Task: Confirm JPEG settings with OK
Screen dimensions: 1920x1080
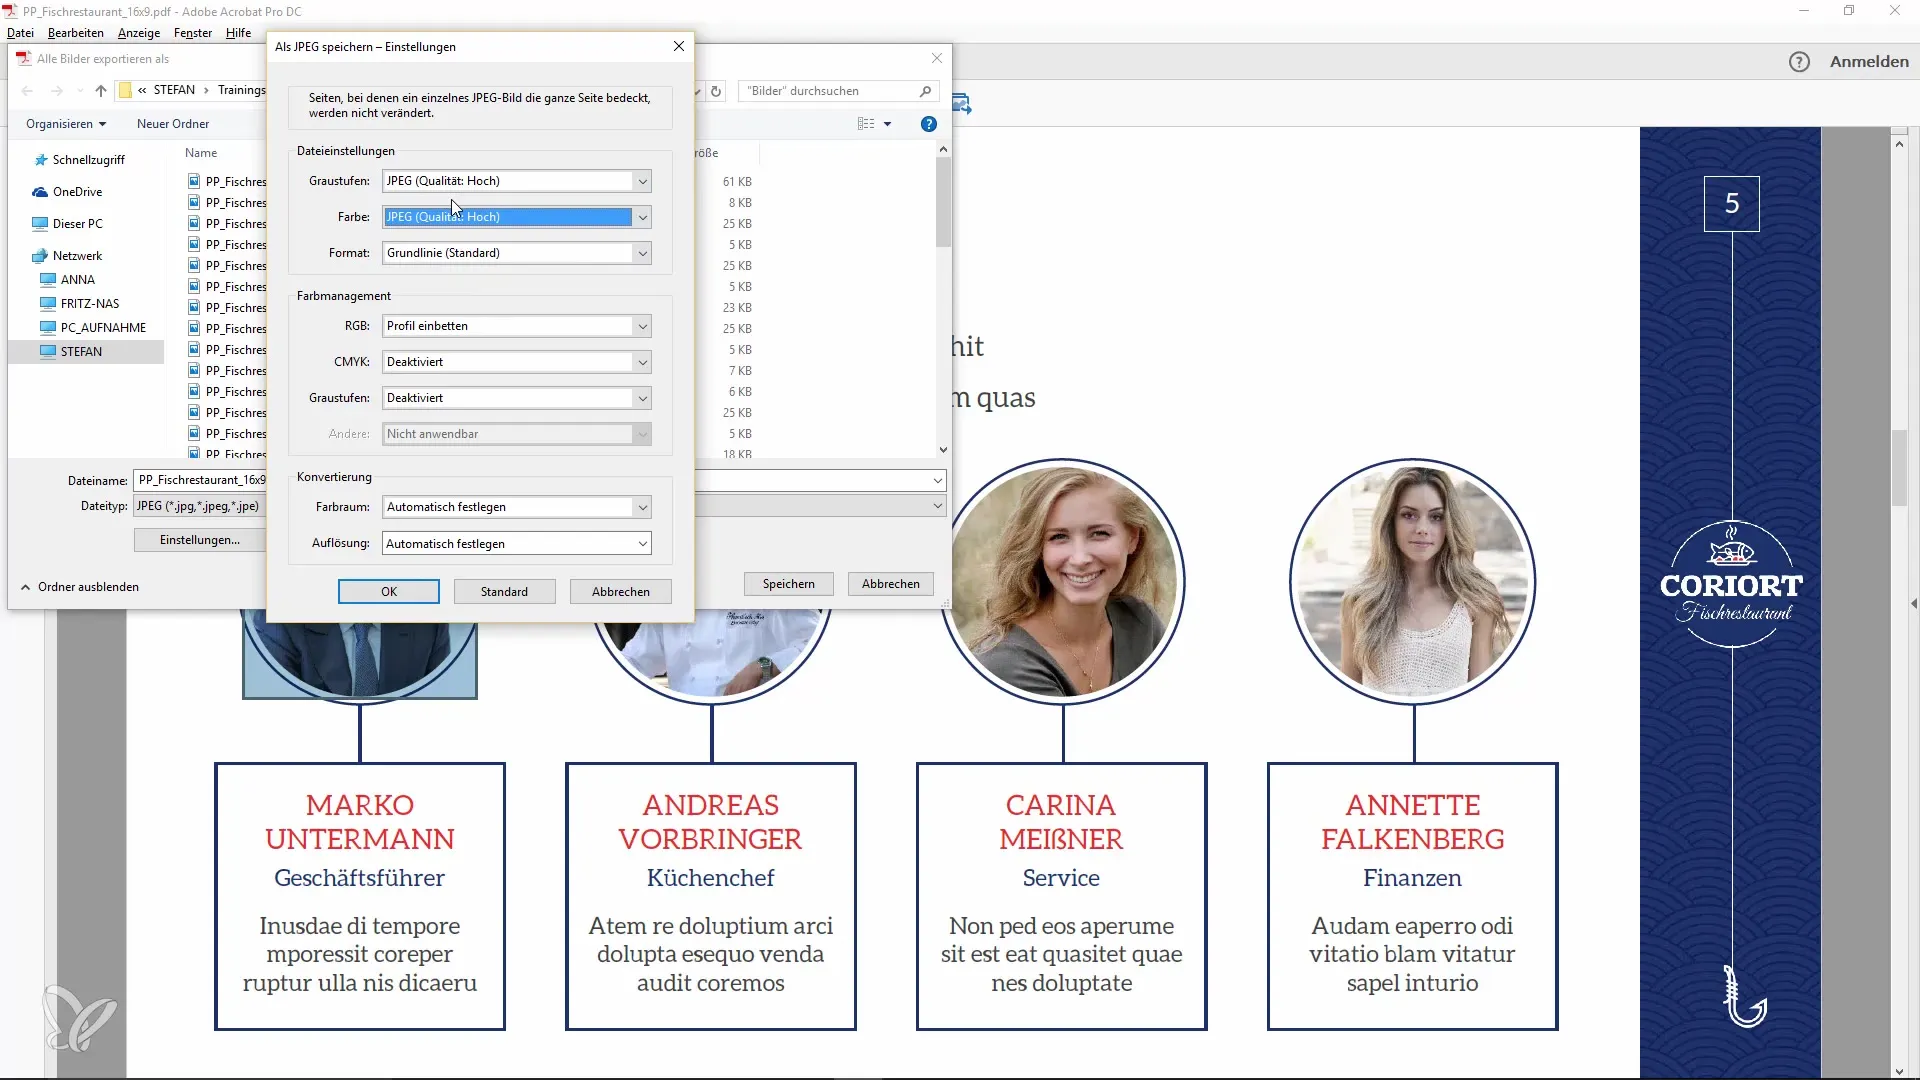Action: coord(389,592)
